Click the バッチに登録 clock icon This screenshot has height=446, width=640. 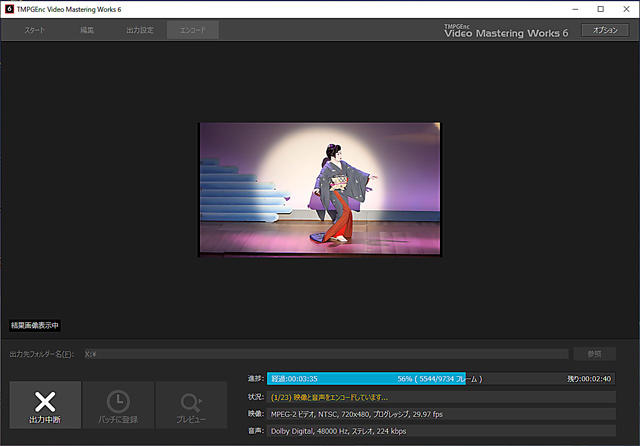[x=118, y=400]
